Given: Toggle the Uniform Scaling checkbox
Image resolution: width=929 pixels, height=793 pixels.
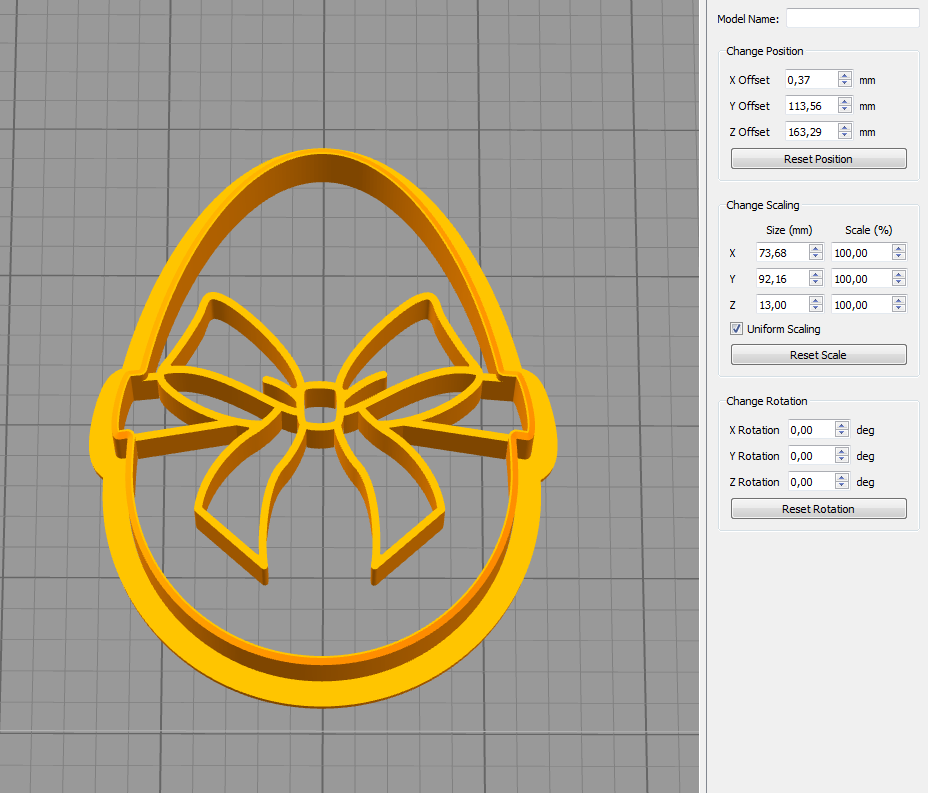Looking at the screenshot, I should [x=737, y=329].
